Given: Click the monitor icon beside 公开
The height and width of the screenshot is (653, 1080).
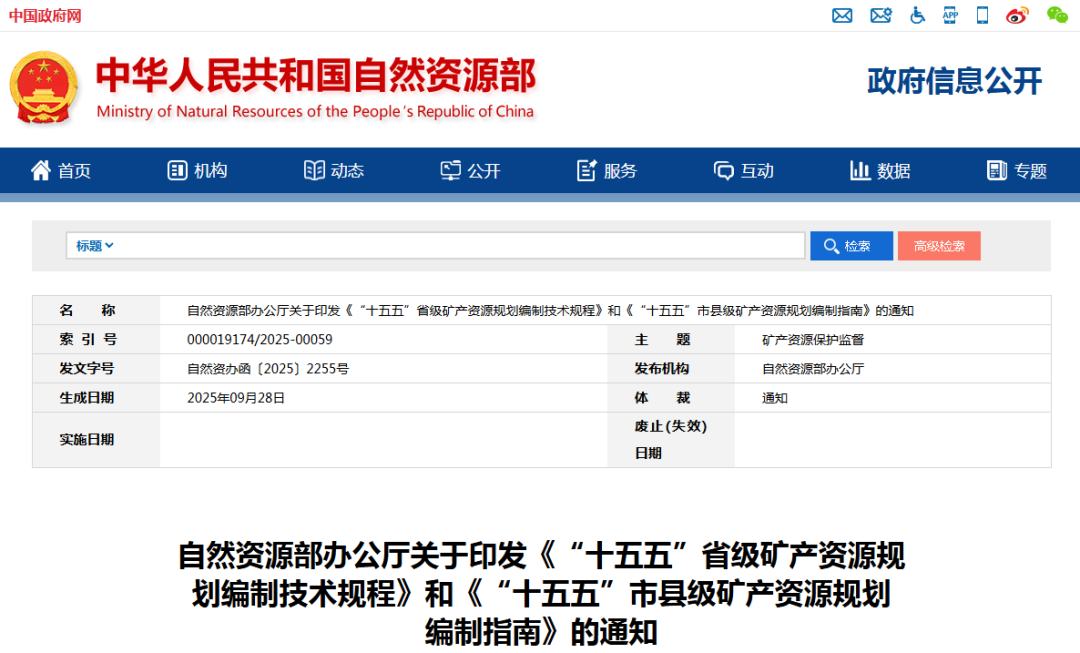Looking at the screenshot, I should click(x=450, y=170).
